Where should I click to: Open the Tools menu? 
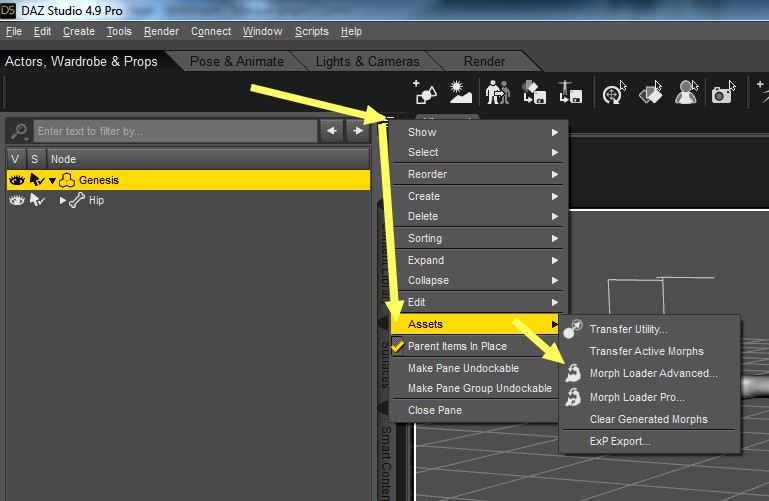pyautogui.click(x=119, y=31)
